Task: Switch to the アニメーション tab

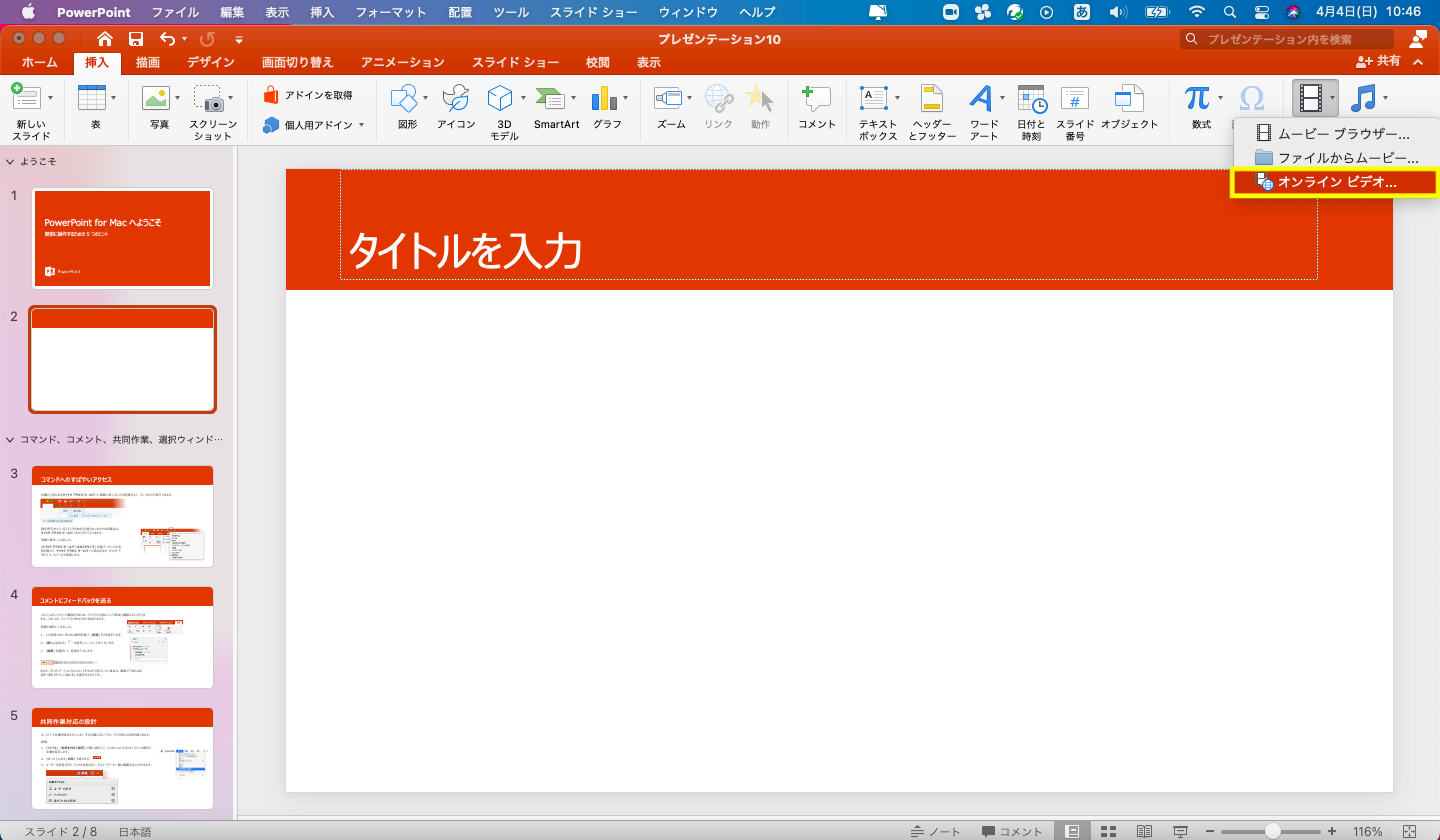Action: 402,62
